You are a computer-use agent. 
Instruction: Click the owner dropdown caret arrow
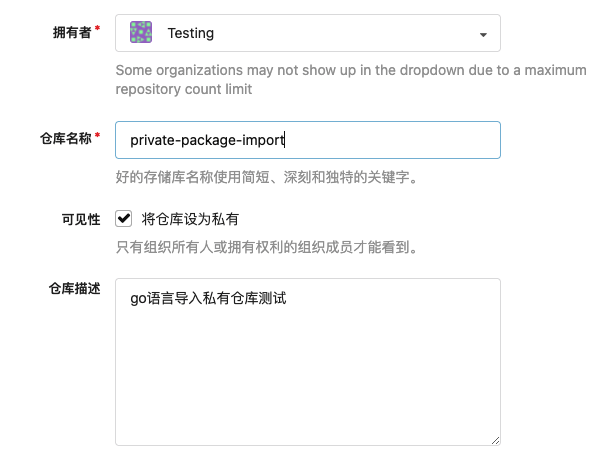point(484,35)
